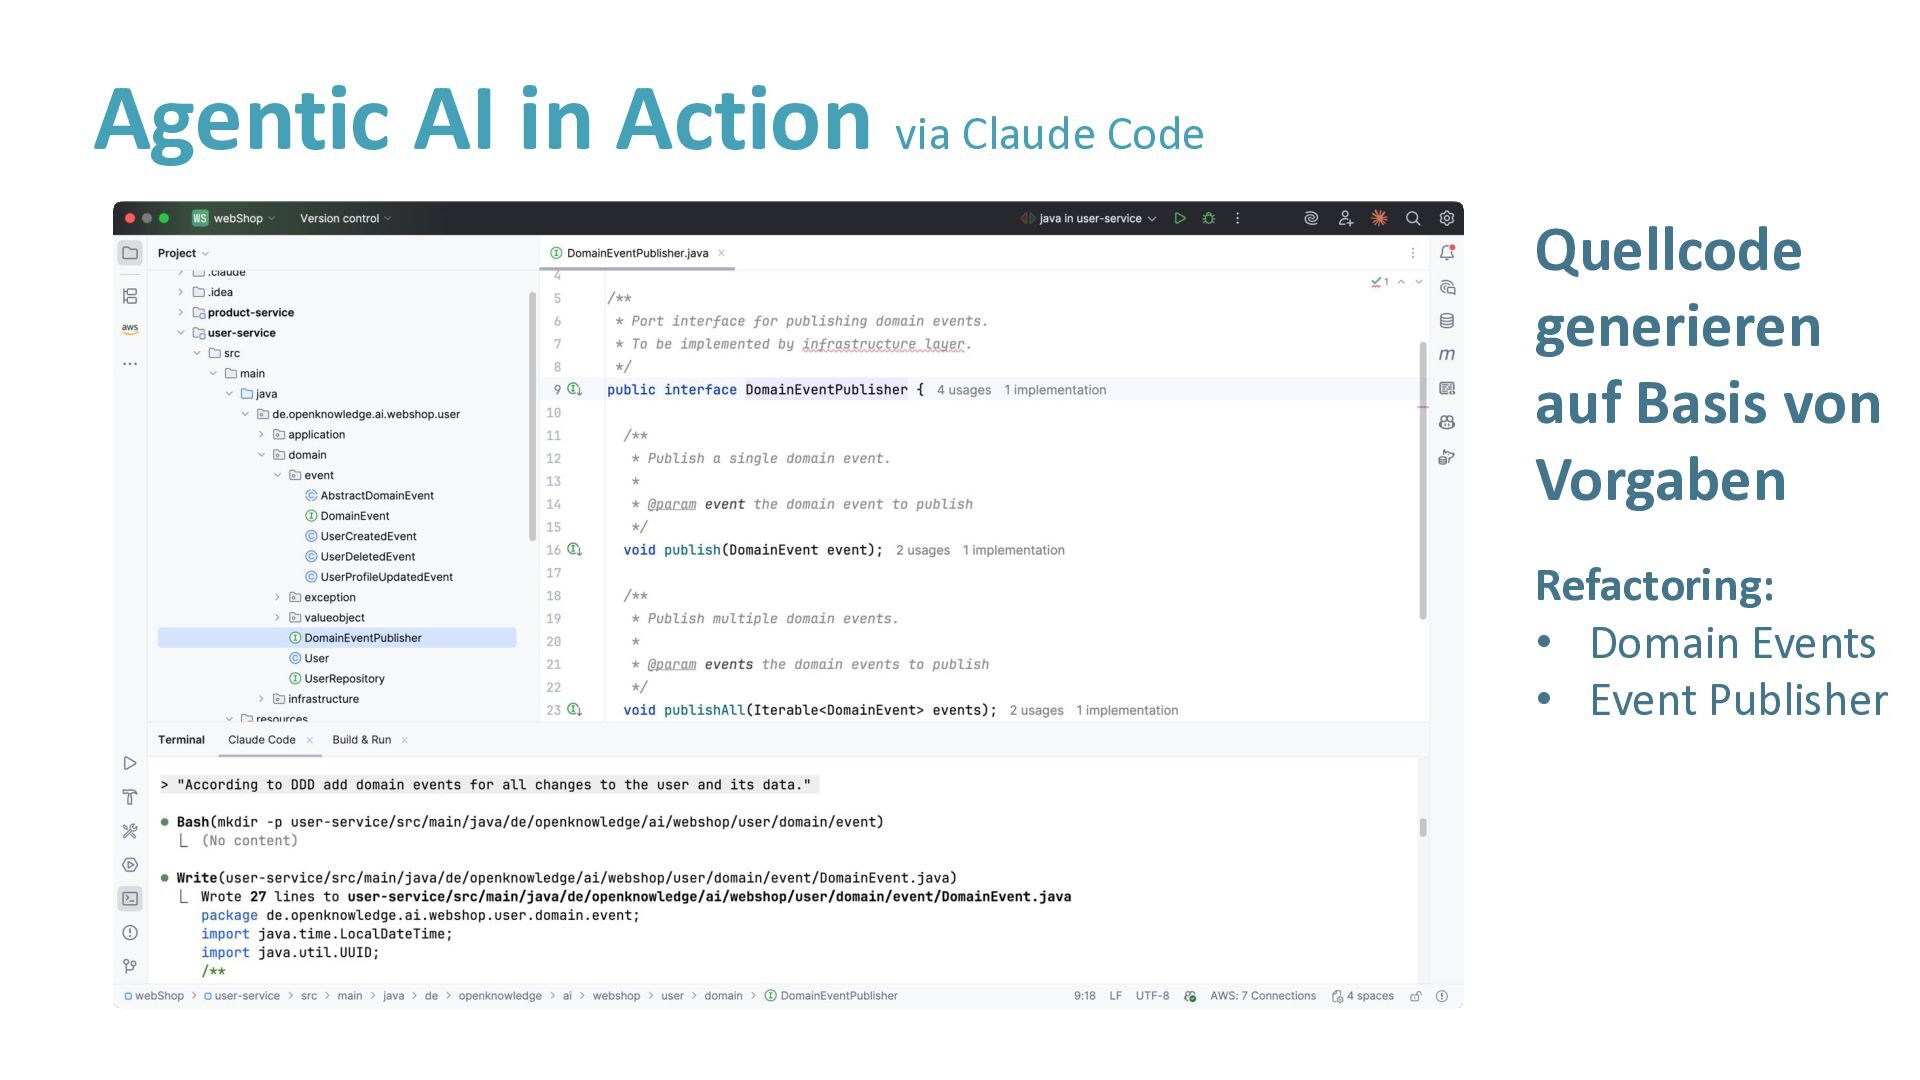Expand the product-service folder
This screenshot has height=1080, width=1920.
coord(181,313)
